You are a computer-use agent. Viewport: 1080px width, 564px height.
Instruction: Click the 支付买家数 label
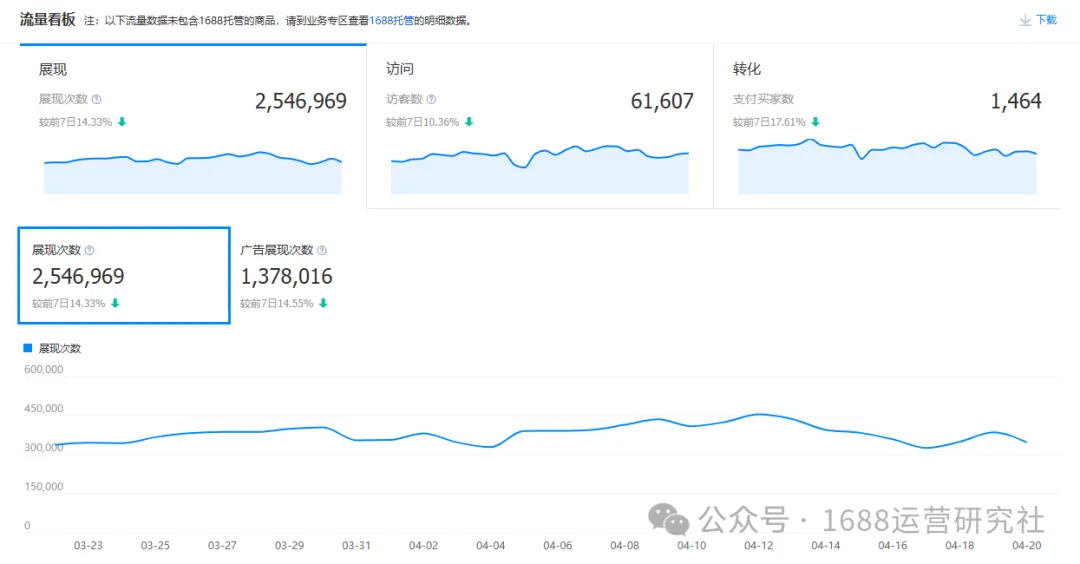tap(763, 99)
